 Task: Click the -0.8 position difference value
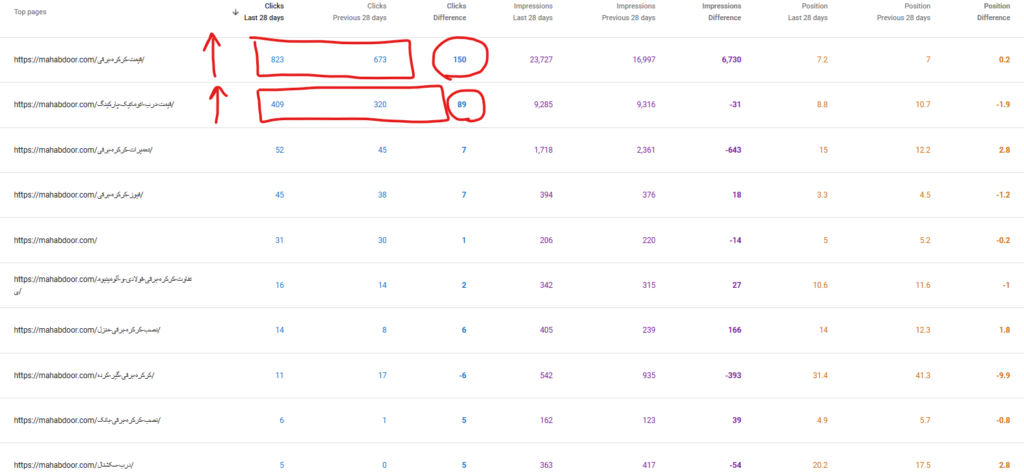tap(1002, 420)
